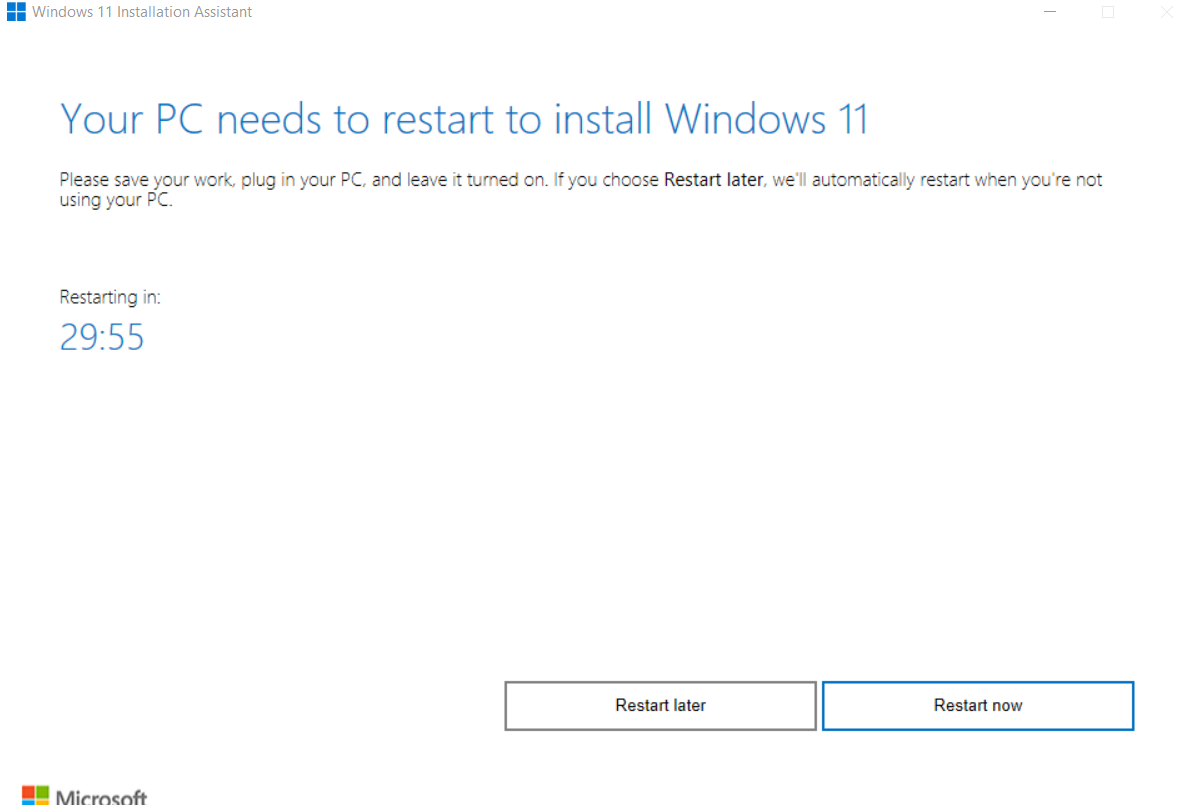This screenshot has height=805, width=1194.
Task: Click the Windows logo in title bar
Action: click(16, 11)
